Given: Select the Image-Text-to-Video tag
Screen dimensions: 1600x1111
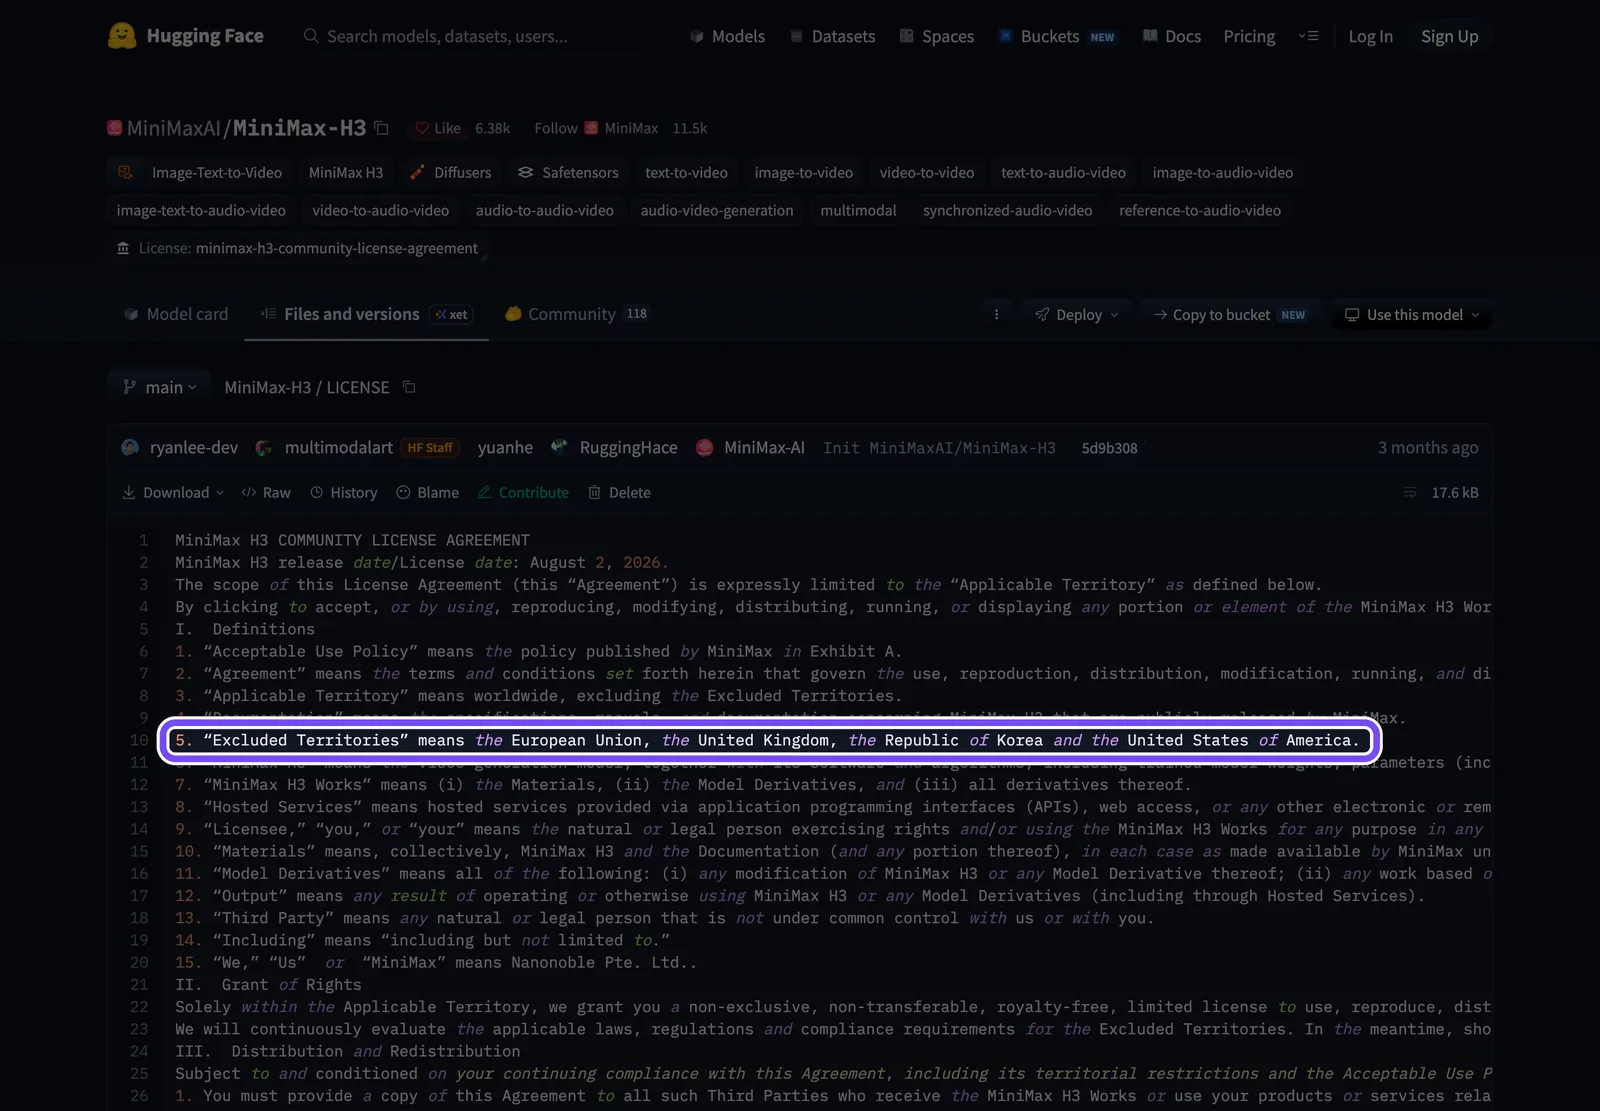Looking at the screenshot, I should [201, 172].
